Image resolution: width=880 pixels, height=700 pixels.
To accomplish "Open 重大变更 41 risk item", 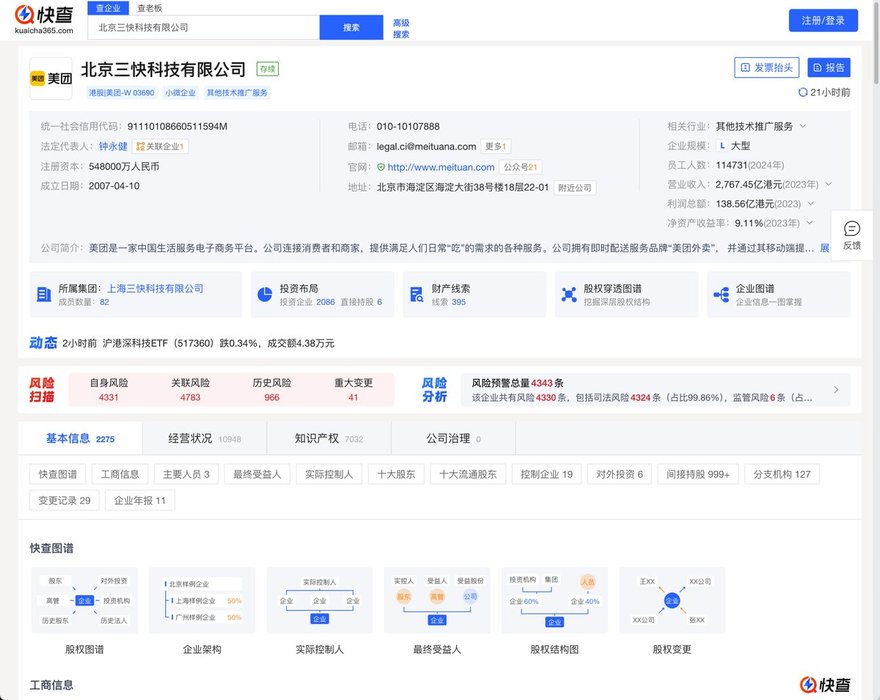I will coord(353,390).
